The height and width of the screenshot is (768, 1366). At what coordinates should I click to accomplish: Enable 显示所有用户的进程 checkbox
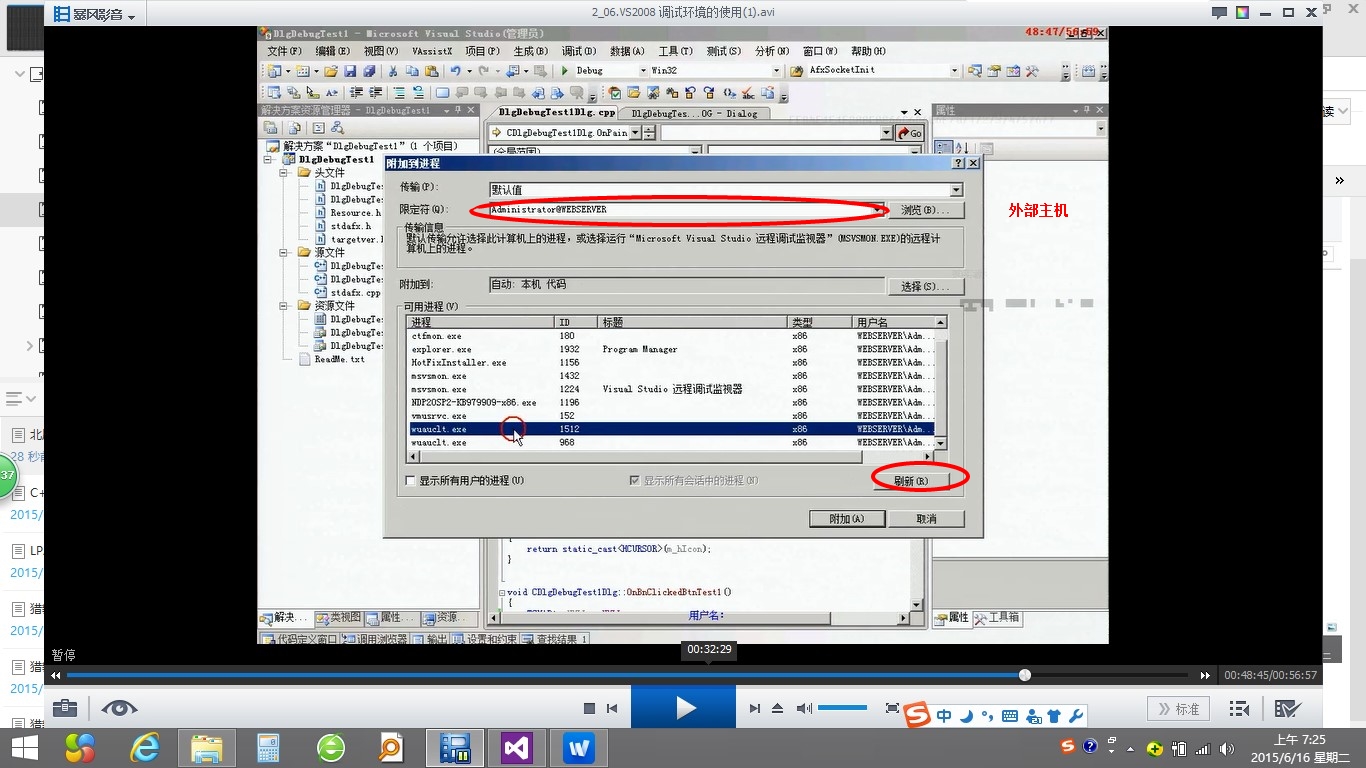point(410,481)
